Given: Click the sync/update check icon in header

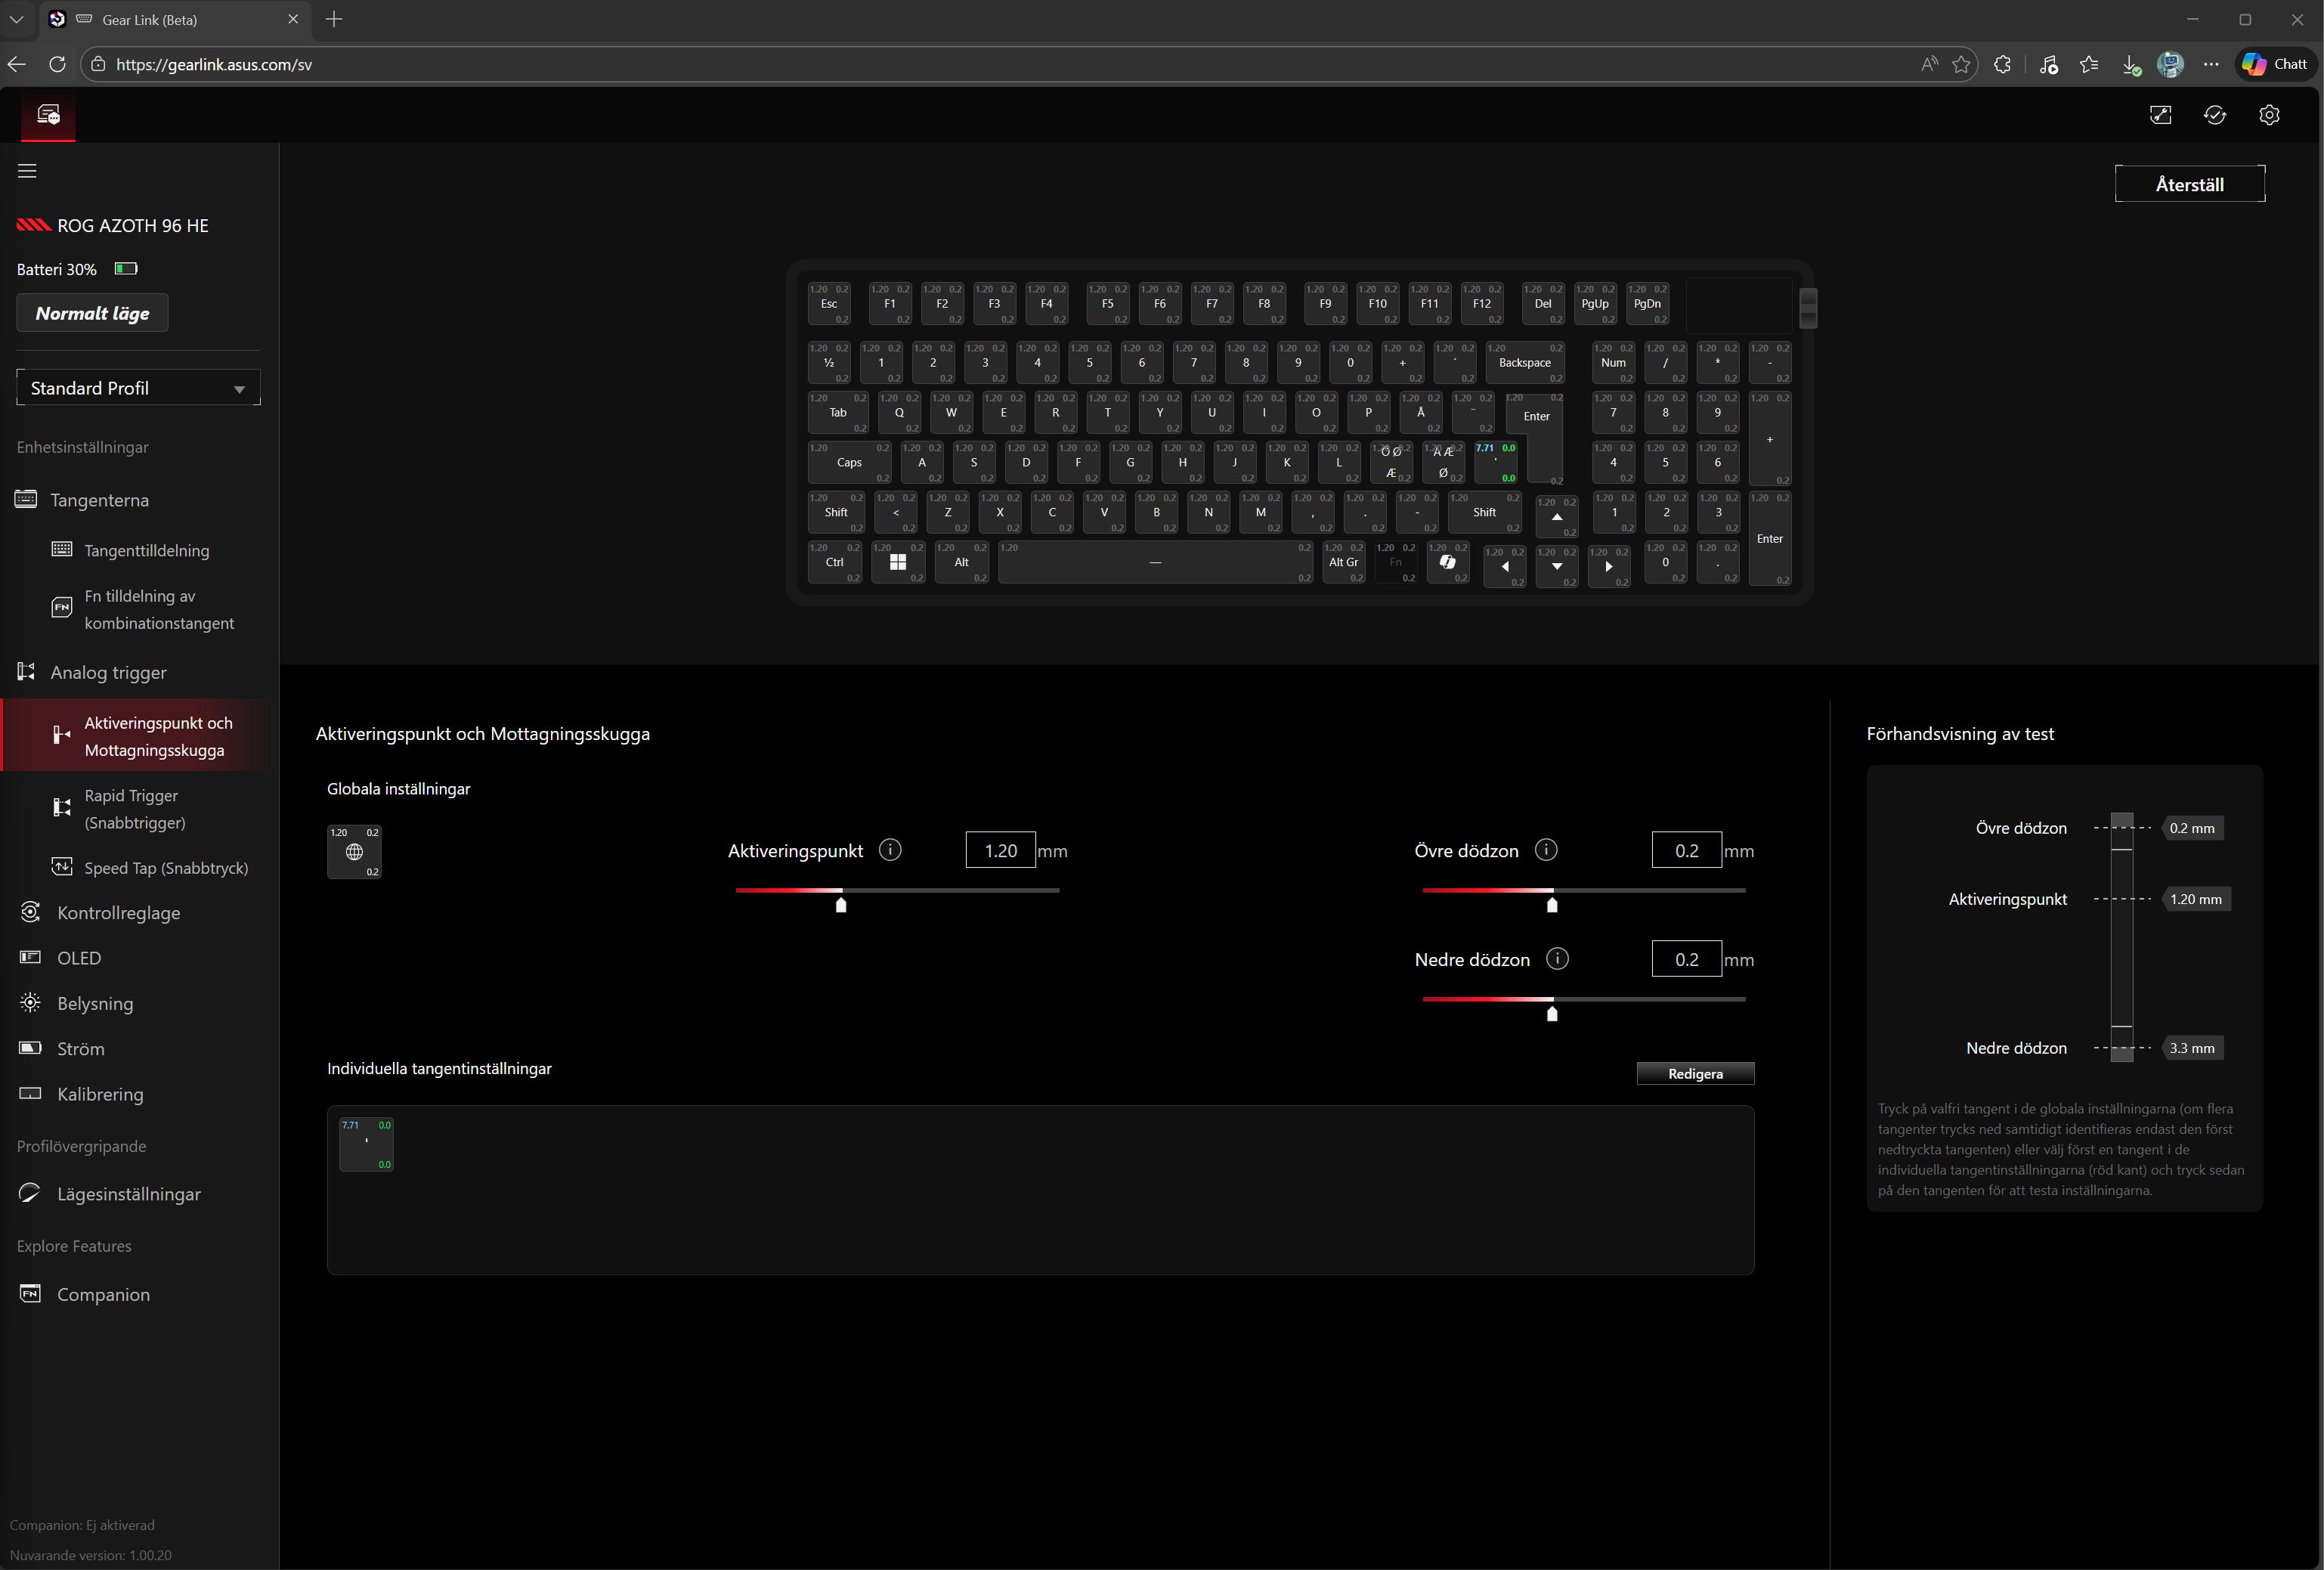Looking at the screenshot, I should click(2214, 115).
